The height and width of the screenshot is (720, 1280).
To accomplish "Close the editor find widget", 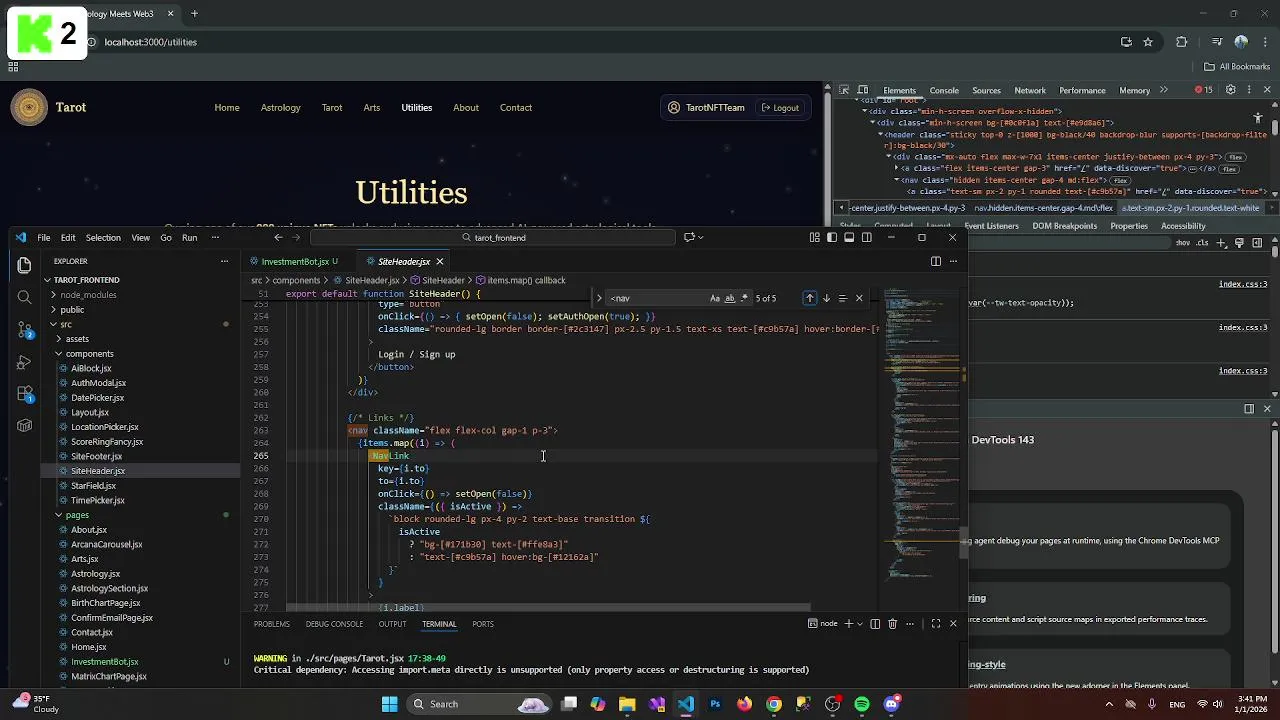I will 859,298.
